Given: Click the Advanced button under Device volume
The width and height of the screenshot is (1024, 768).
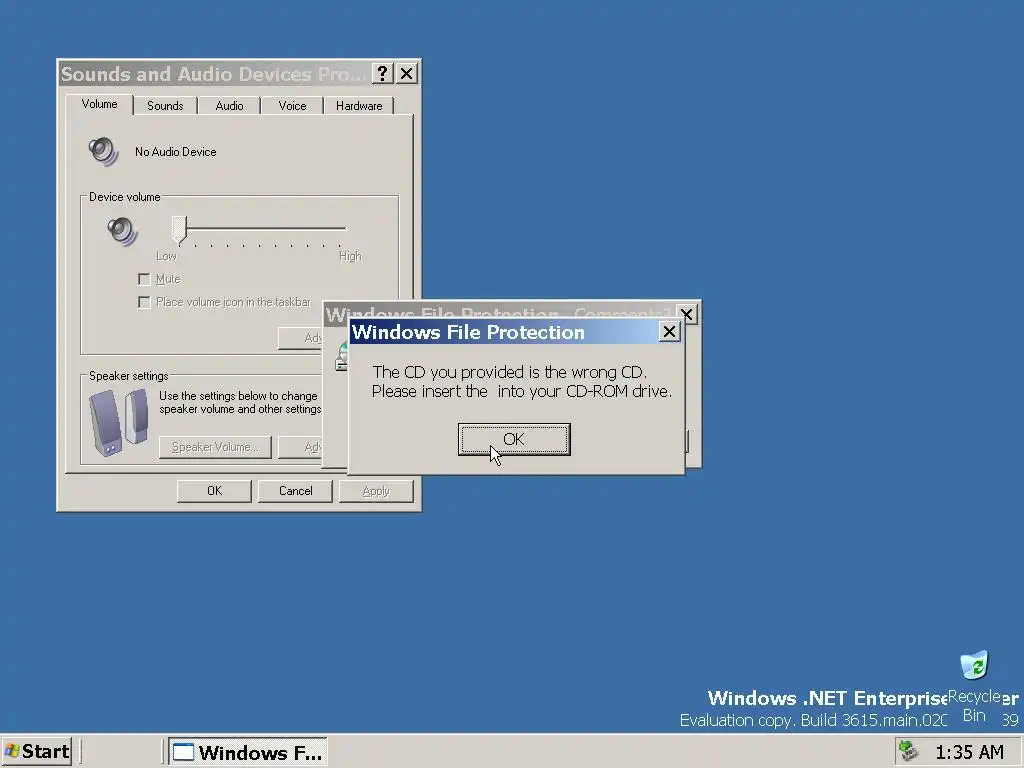Looking at the screenshot, I should pyautogui.click(x=300, y=338).
